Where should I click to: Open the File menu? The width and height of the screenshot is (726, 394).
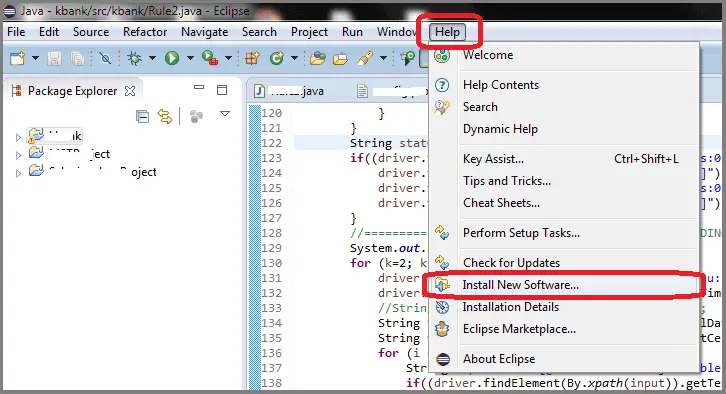point(16,32)
